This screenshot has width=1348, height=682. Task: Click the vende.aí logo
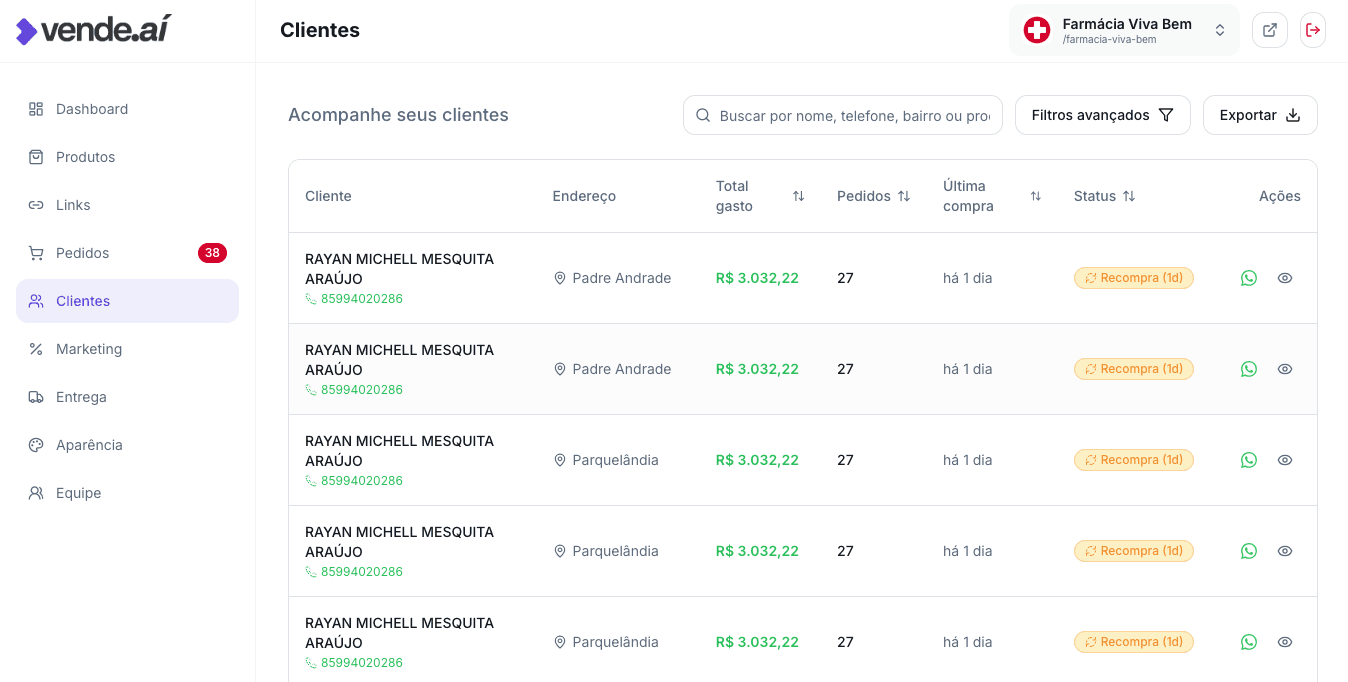point(92,29)
